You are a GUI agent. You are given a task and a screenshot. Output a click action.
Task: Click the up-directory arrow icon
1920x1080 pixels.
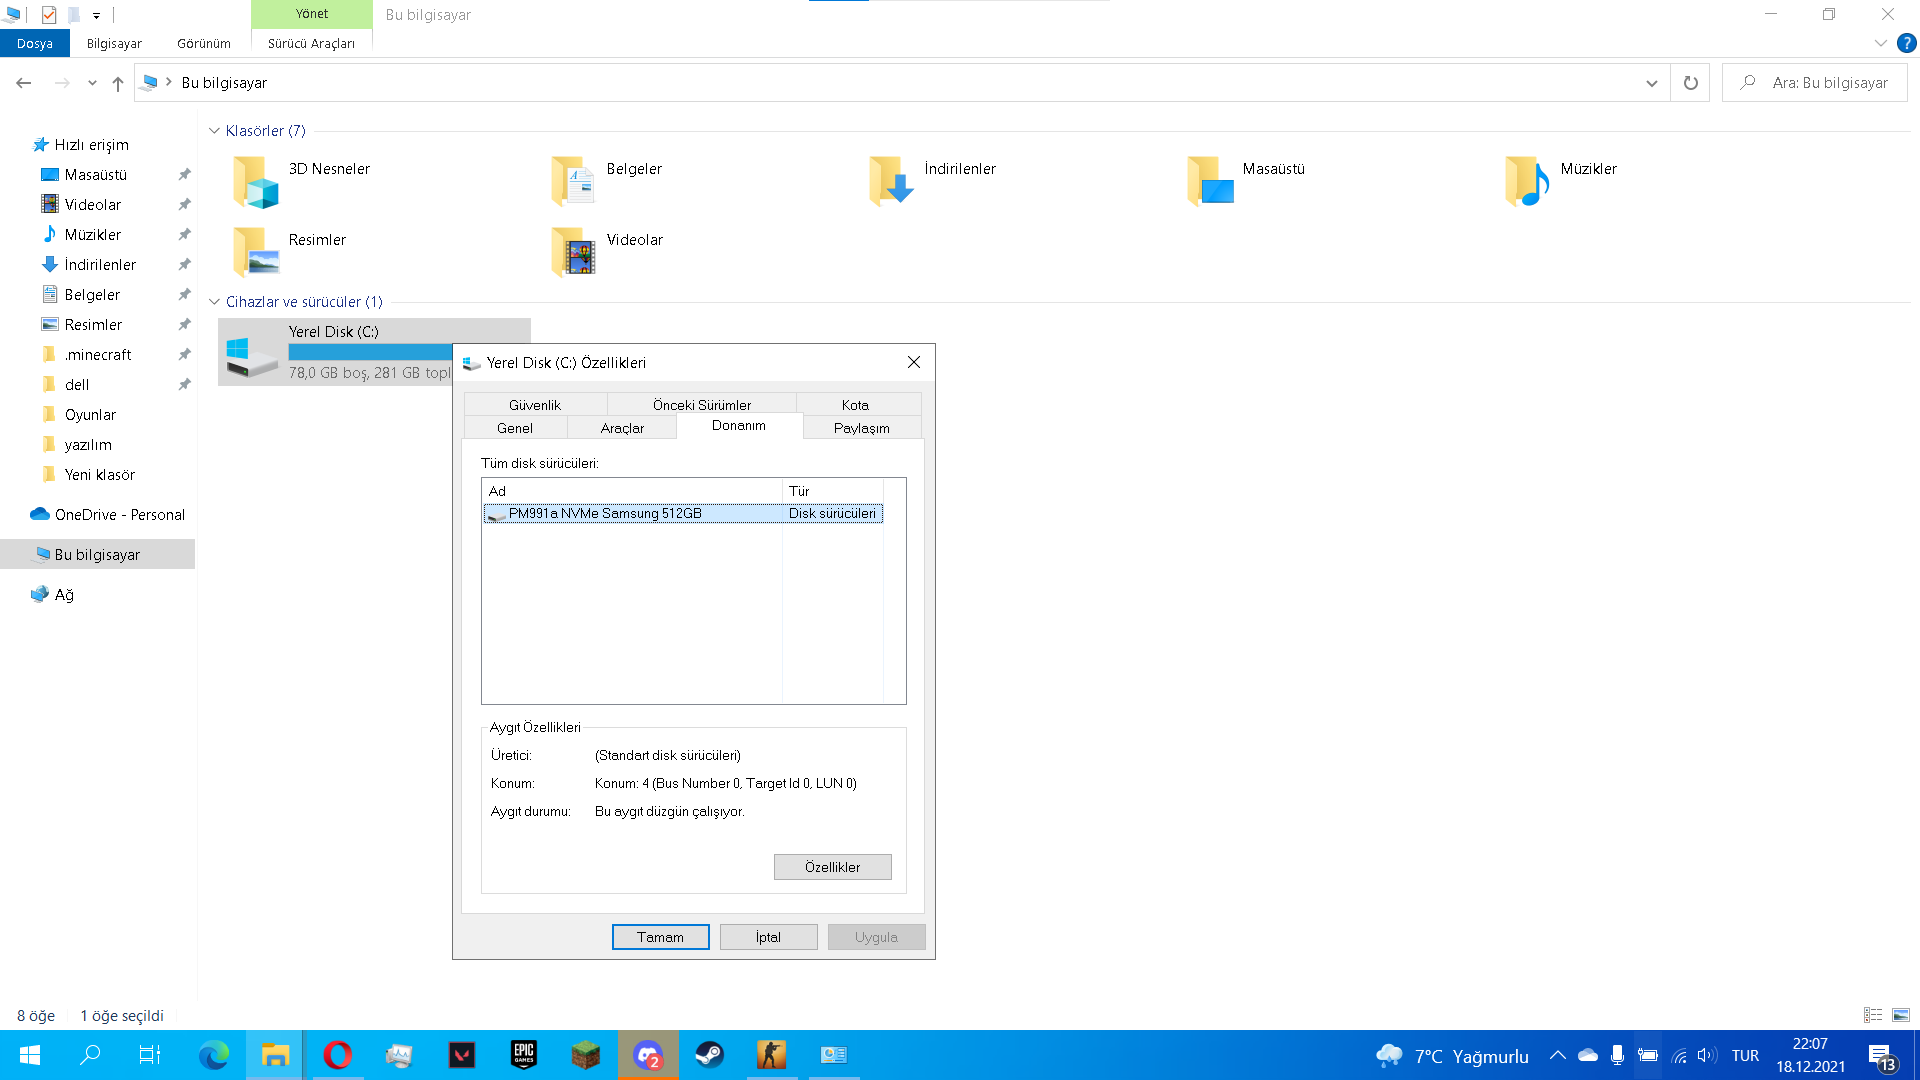pos(118,83)
